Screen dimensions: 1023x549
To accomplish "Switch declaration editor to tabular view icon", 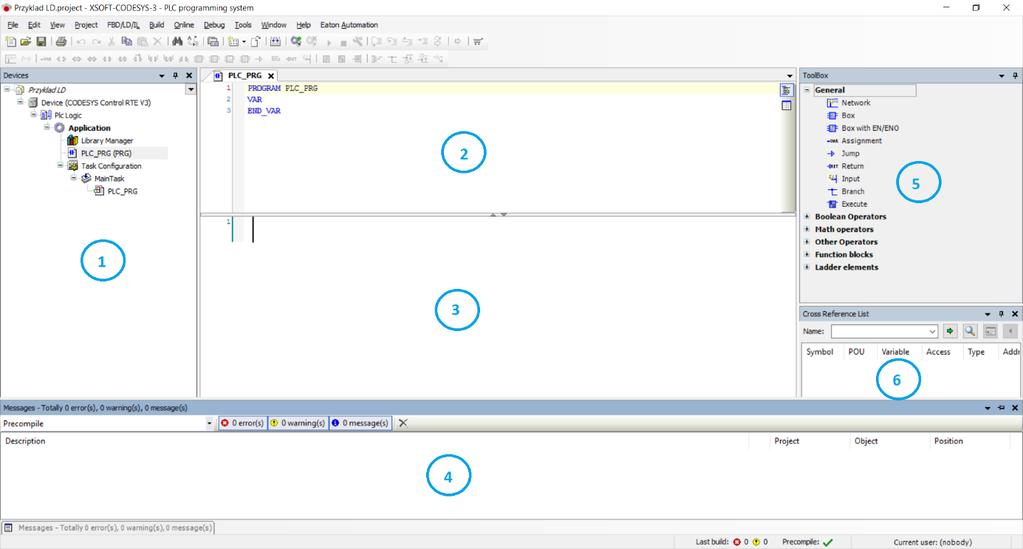I will tap(786, 106).
